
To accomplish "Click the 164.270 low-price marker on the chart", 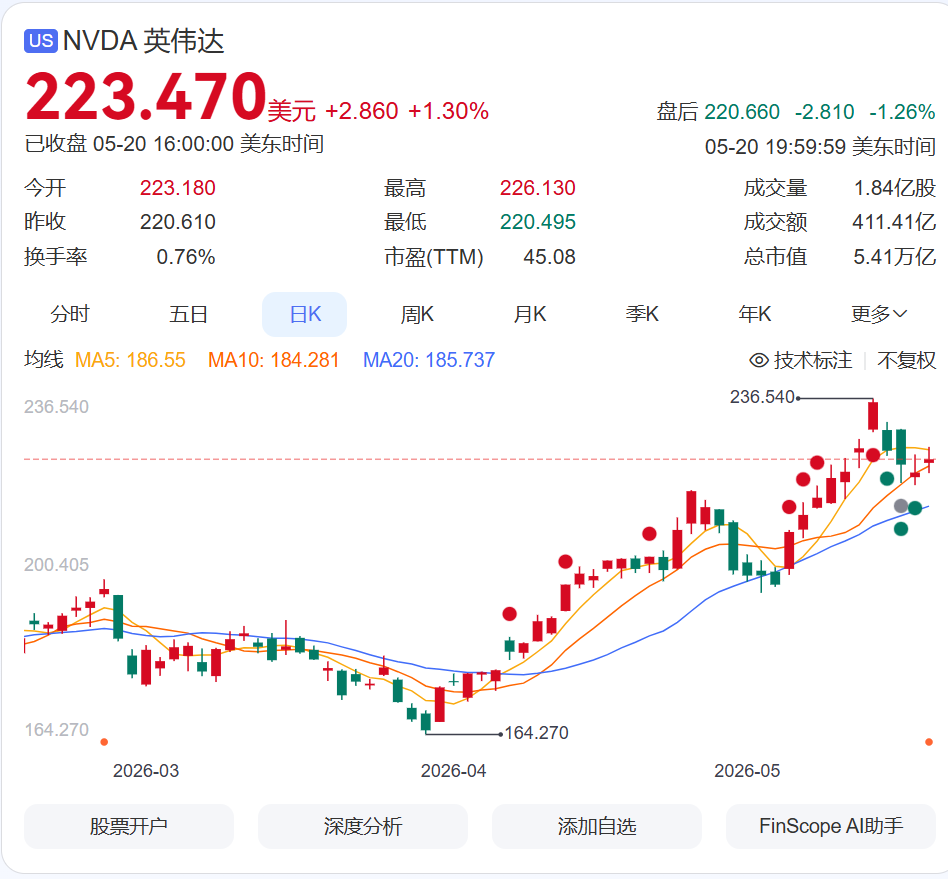I will point(536,733).
